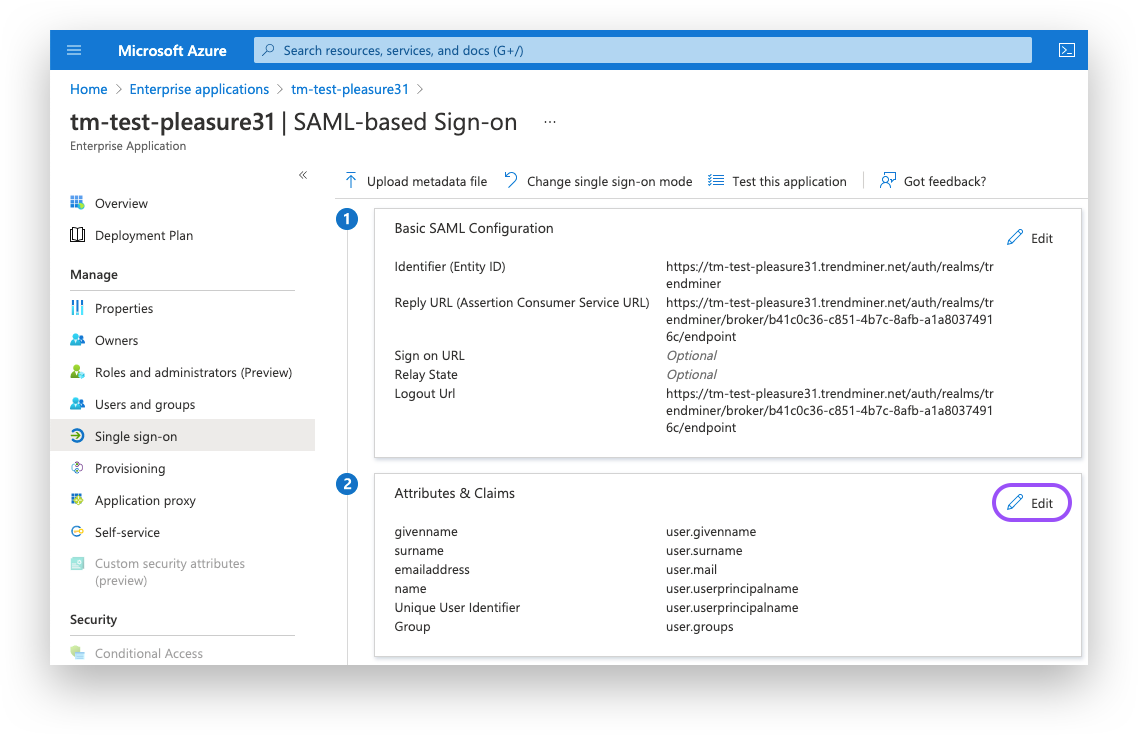Click the Home breadcrumb link

(88, 89)
